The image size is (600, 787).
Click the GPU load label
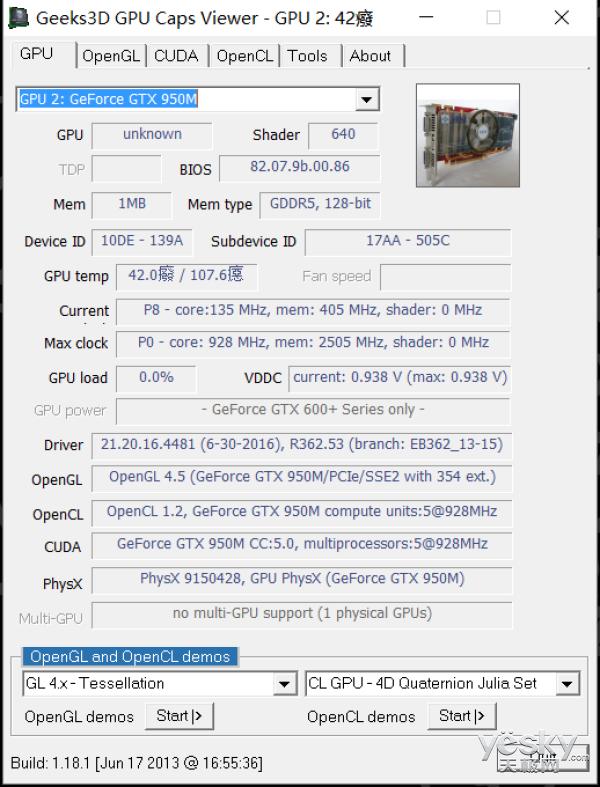click(x=78, y=378)
